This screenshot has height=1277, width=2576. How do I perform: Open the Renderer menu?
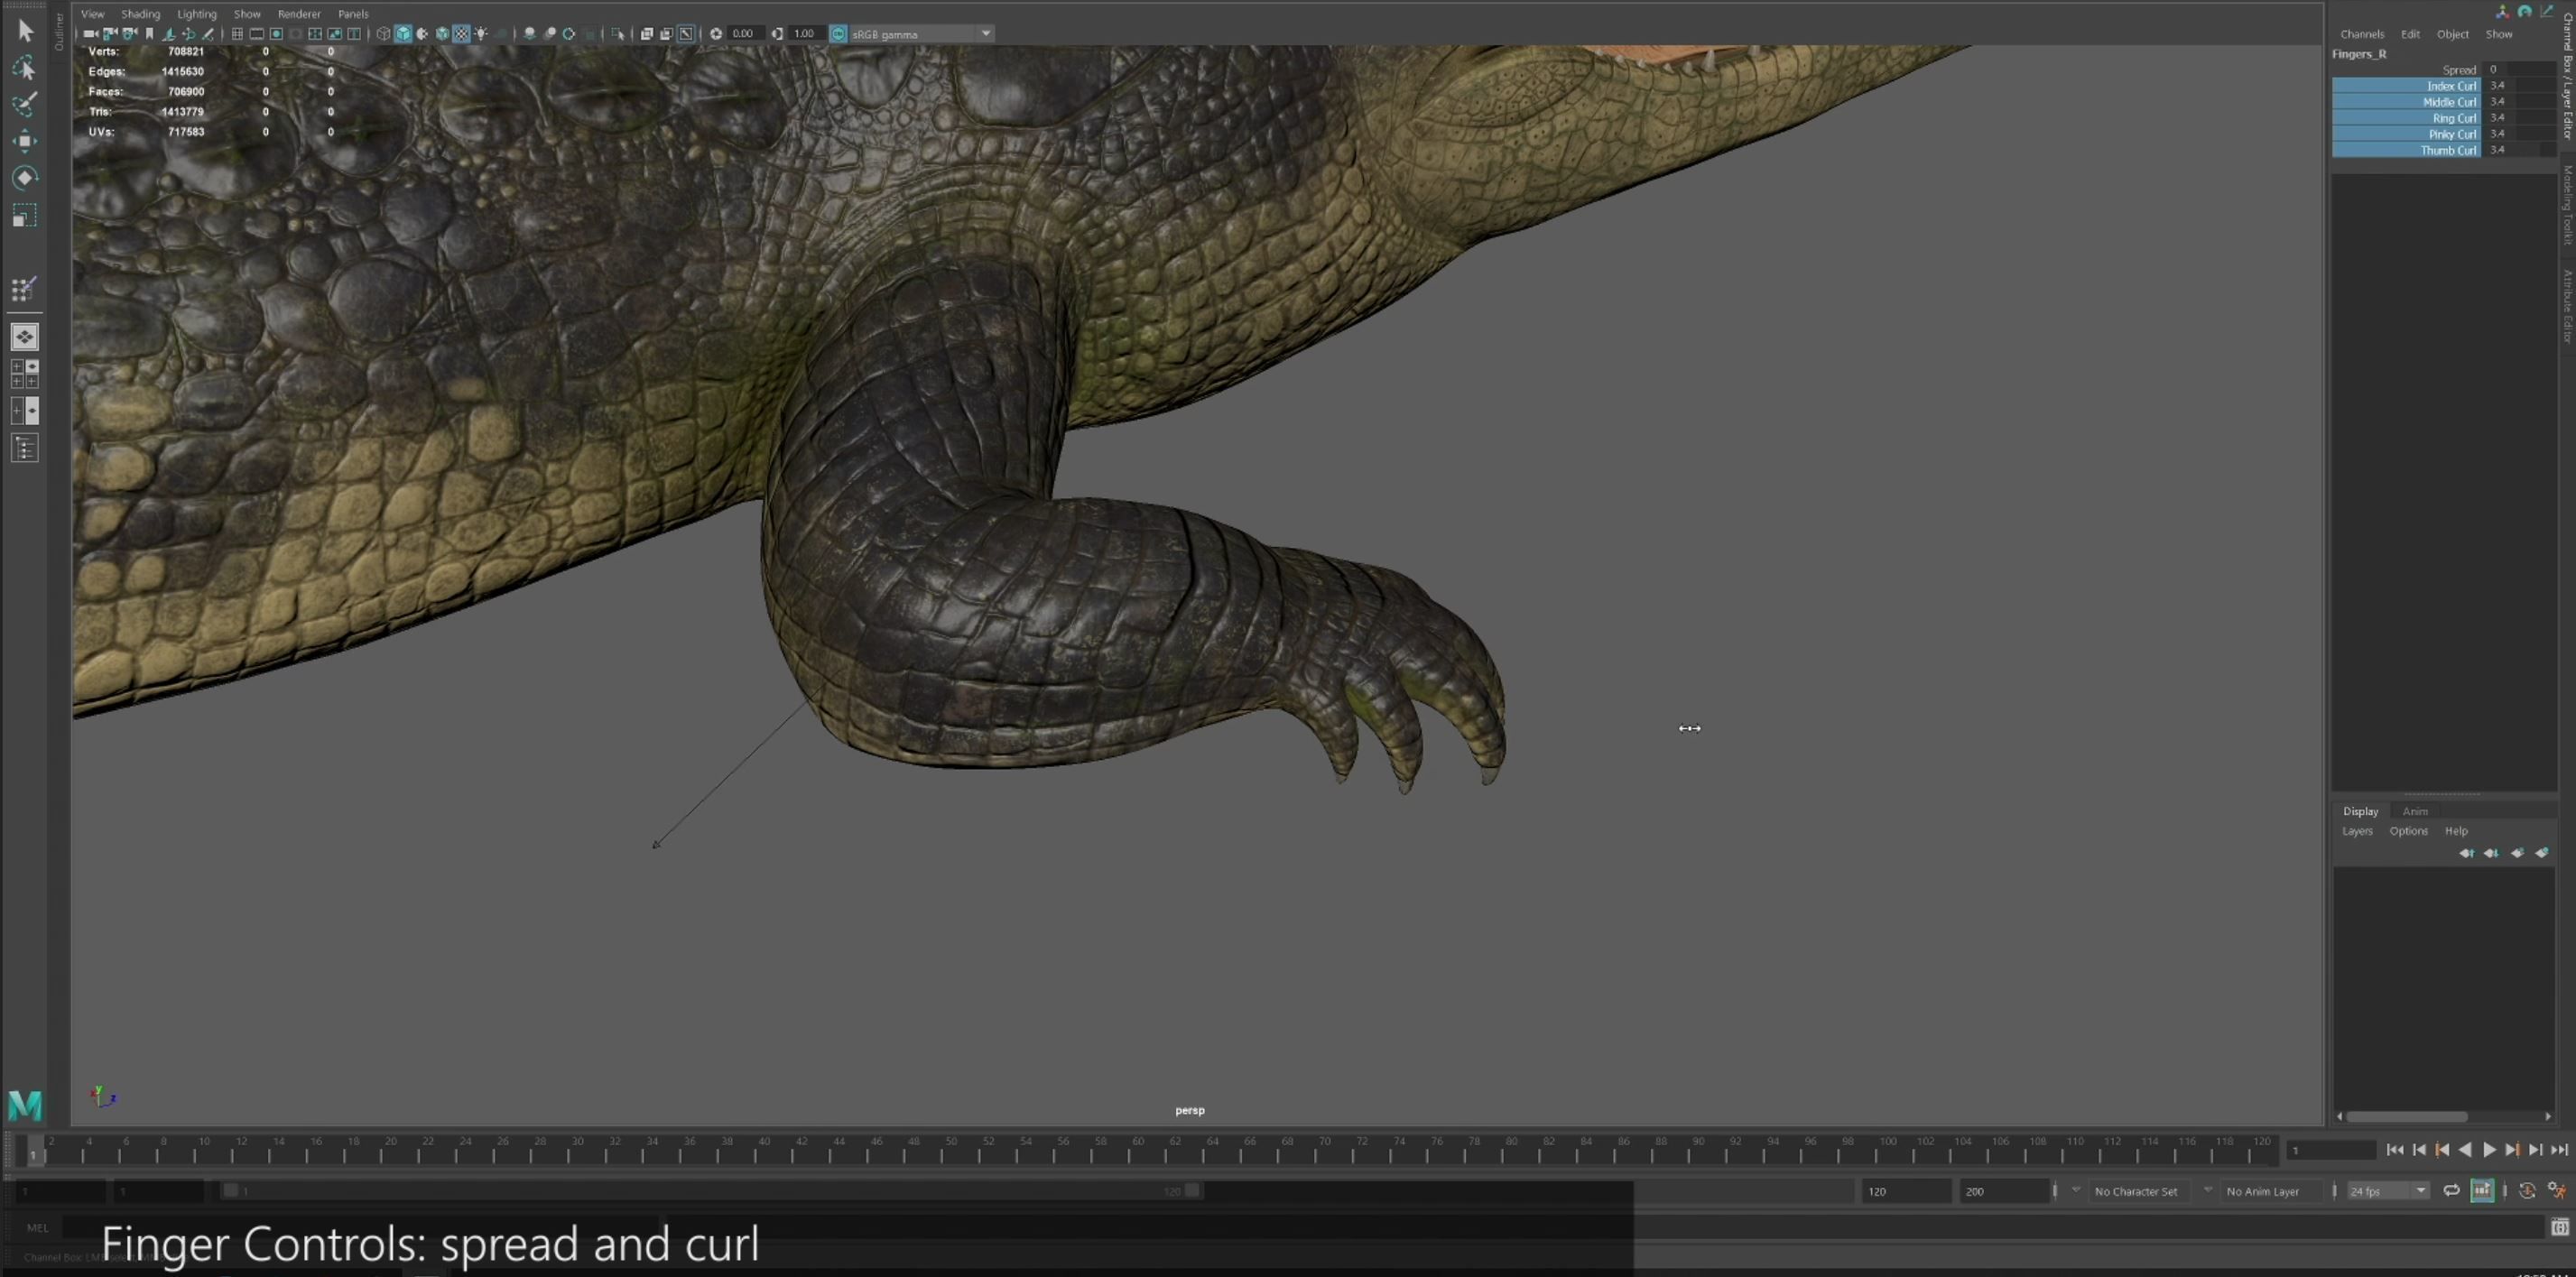pos(299,14)
